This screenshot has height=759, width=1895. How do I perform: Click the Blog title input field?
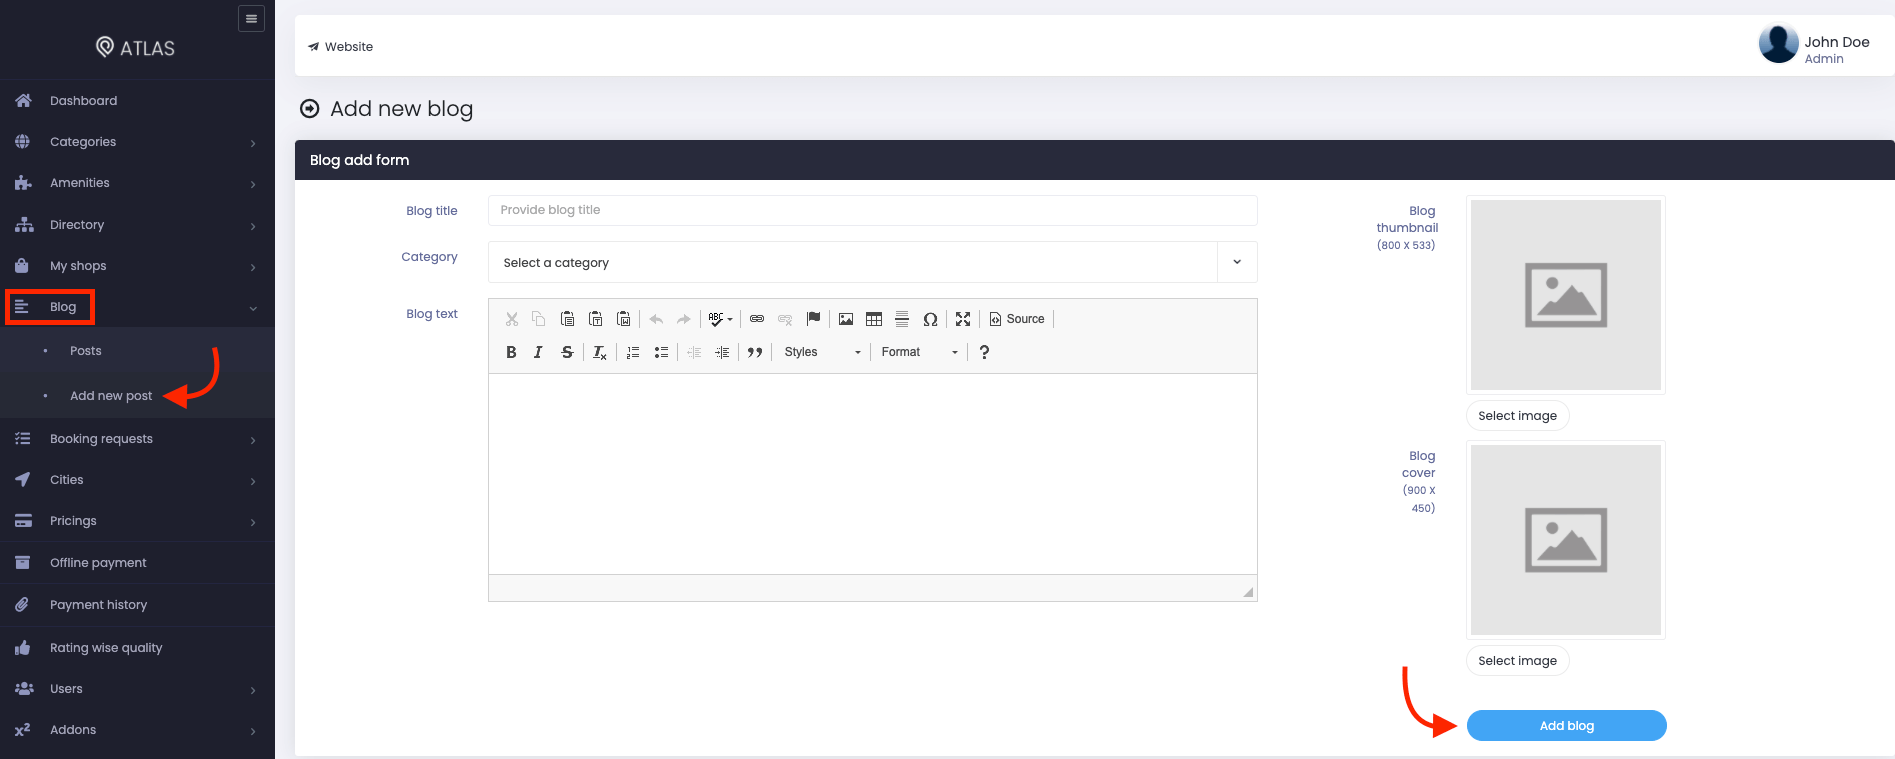872,210
